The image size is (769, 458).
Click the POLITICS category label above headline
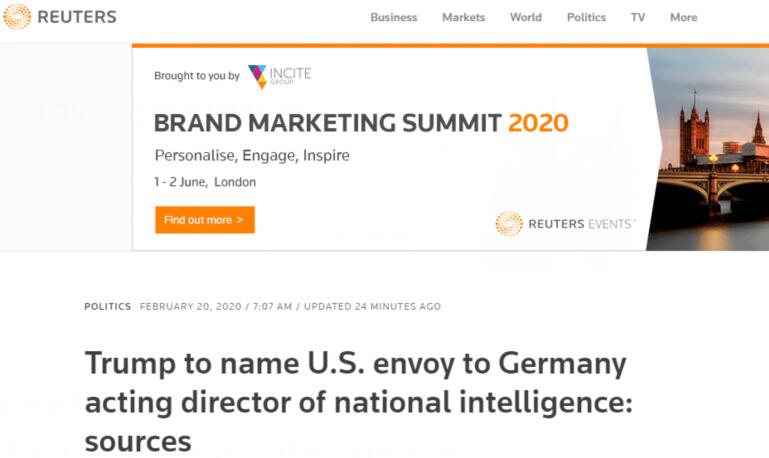pyautogui.click(x=107, y=306)
